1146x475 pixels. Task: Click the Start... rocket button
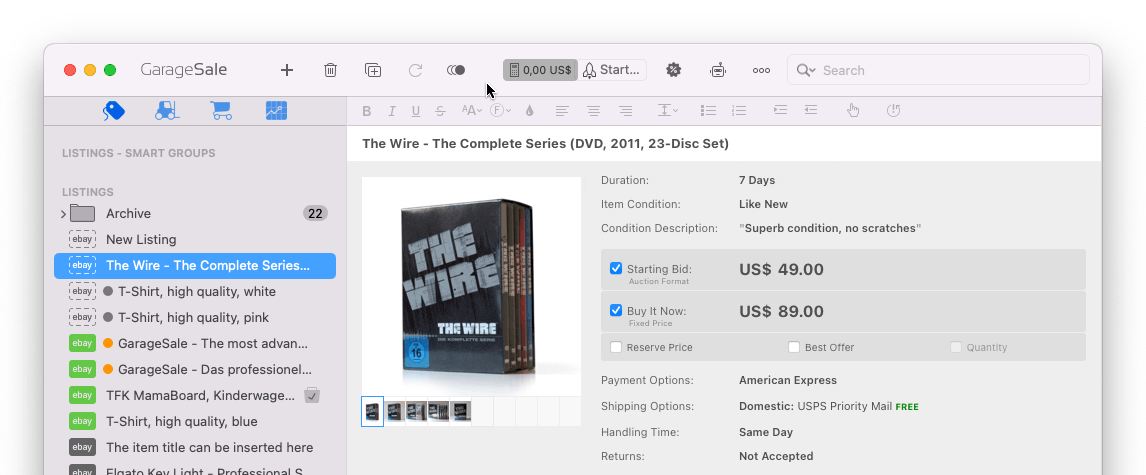(x=612, y=70)
